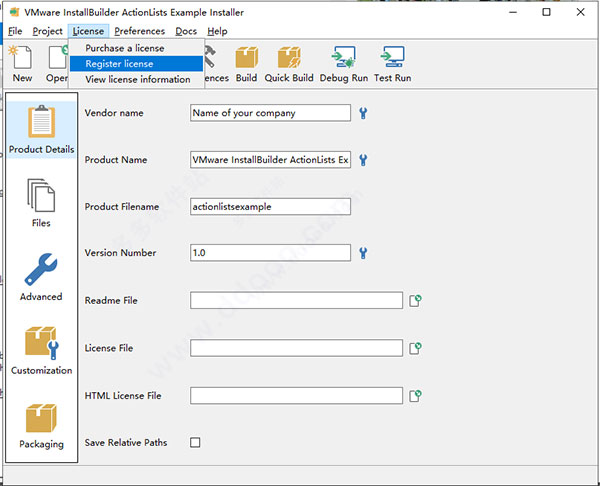This screenshot has width=600, height=486.
Task: Start a Debug Run from toolbar
Action: tap(344, 64)
